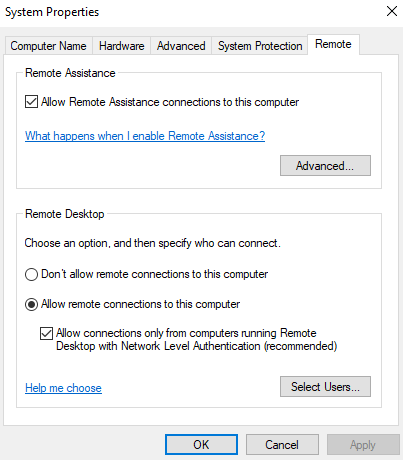Open the Hardware tab
This screenshot has width=403, height=460.
coord(121,46)
